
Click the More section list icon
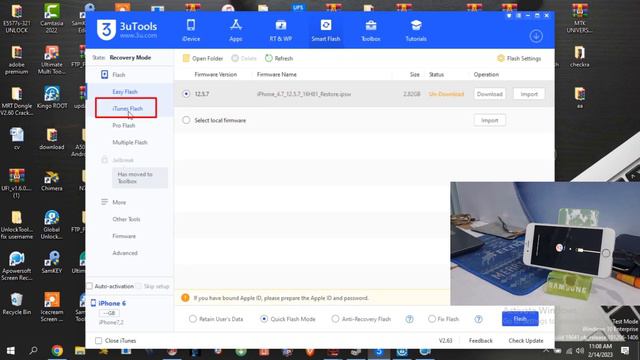click(104, 202)
